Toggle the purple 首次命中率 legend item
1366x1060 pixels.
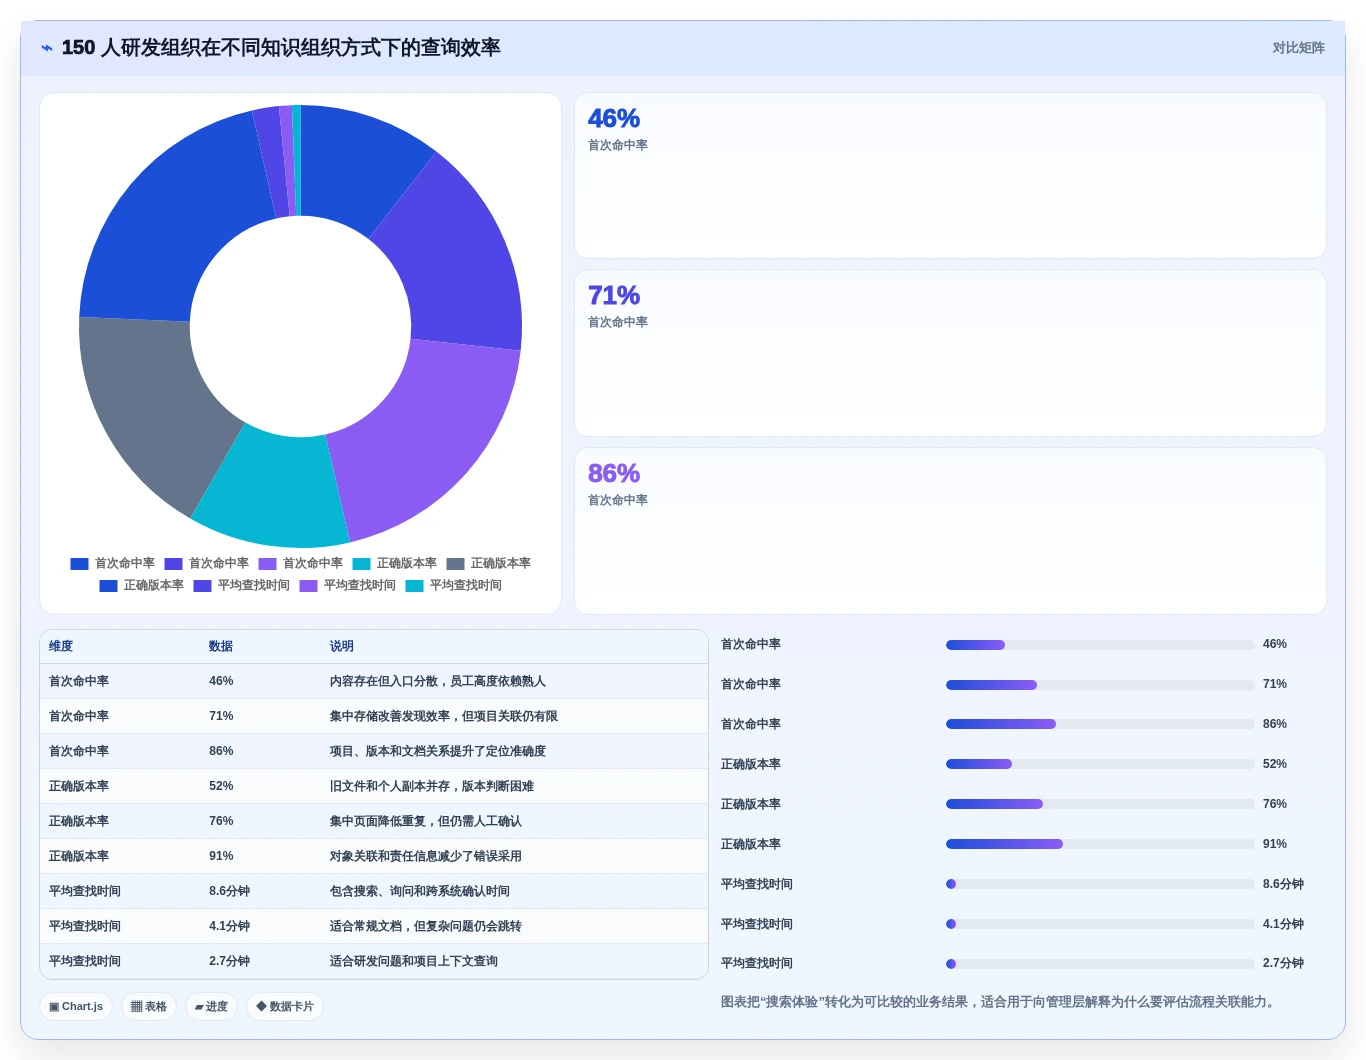[x=301, y=563]
